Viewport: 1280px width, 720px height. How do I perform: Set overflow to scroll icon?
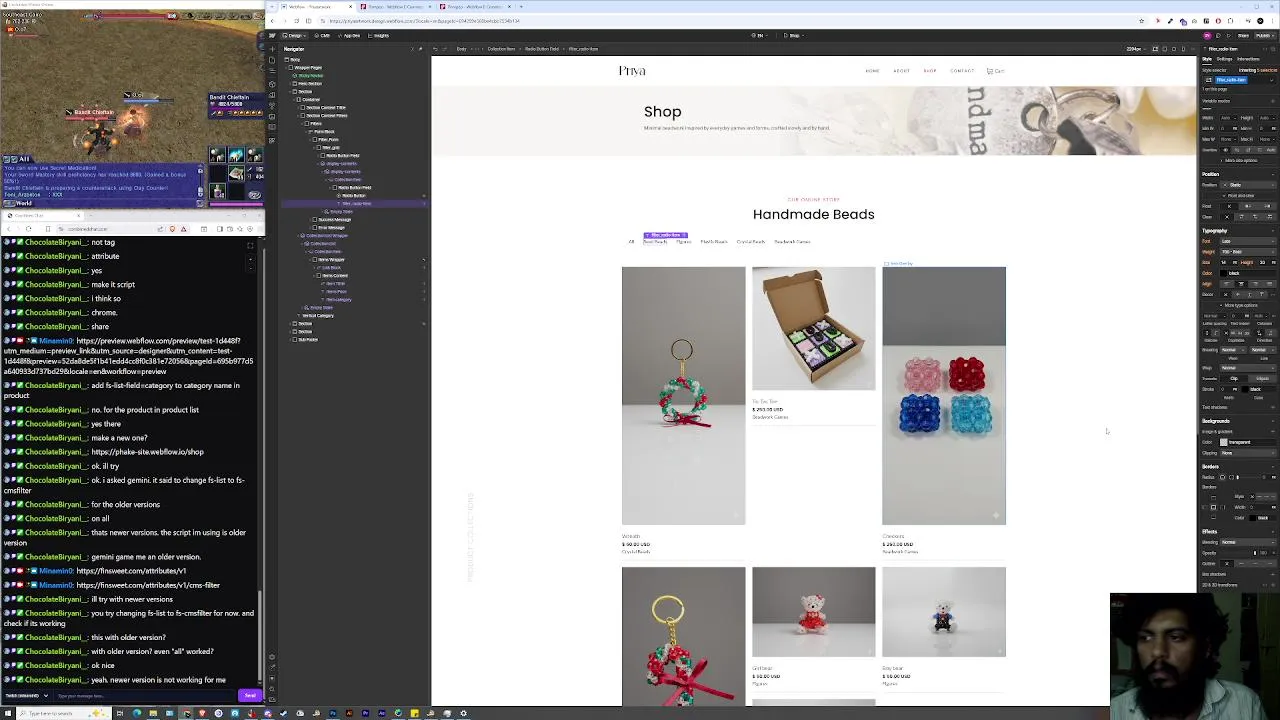(x=1248, y=150)
